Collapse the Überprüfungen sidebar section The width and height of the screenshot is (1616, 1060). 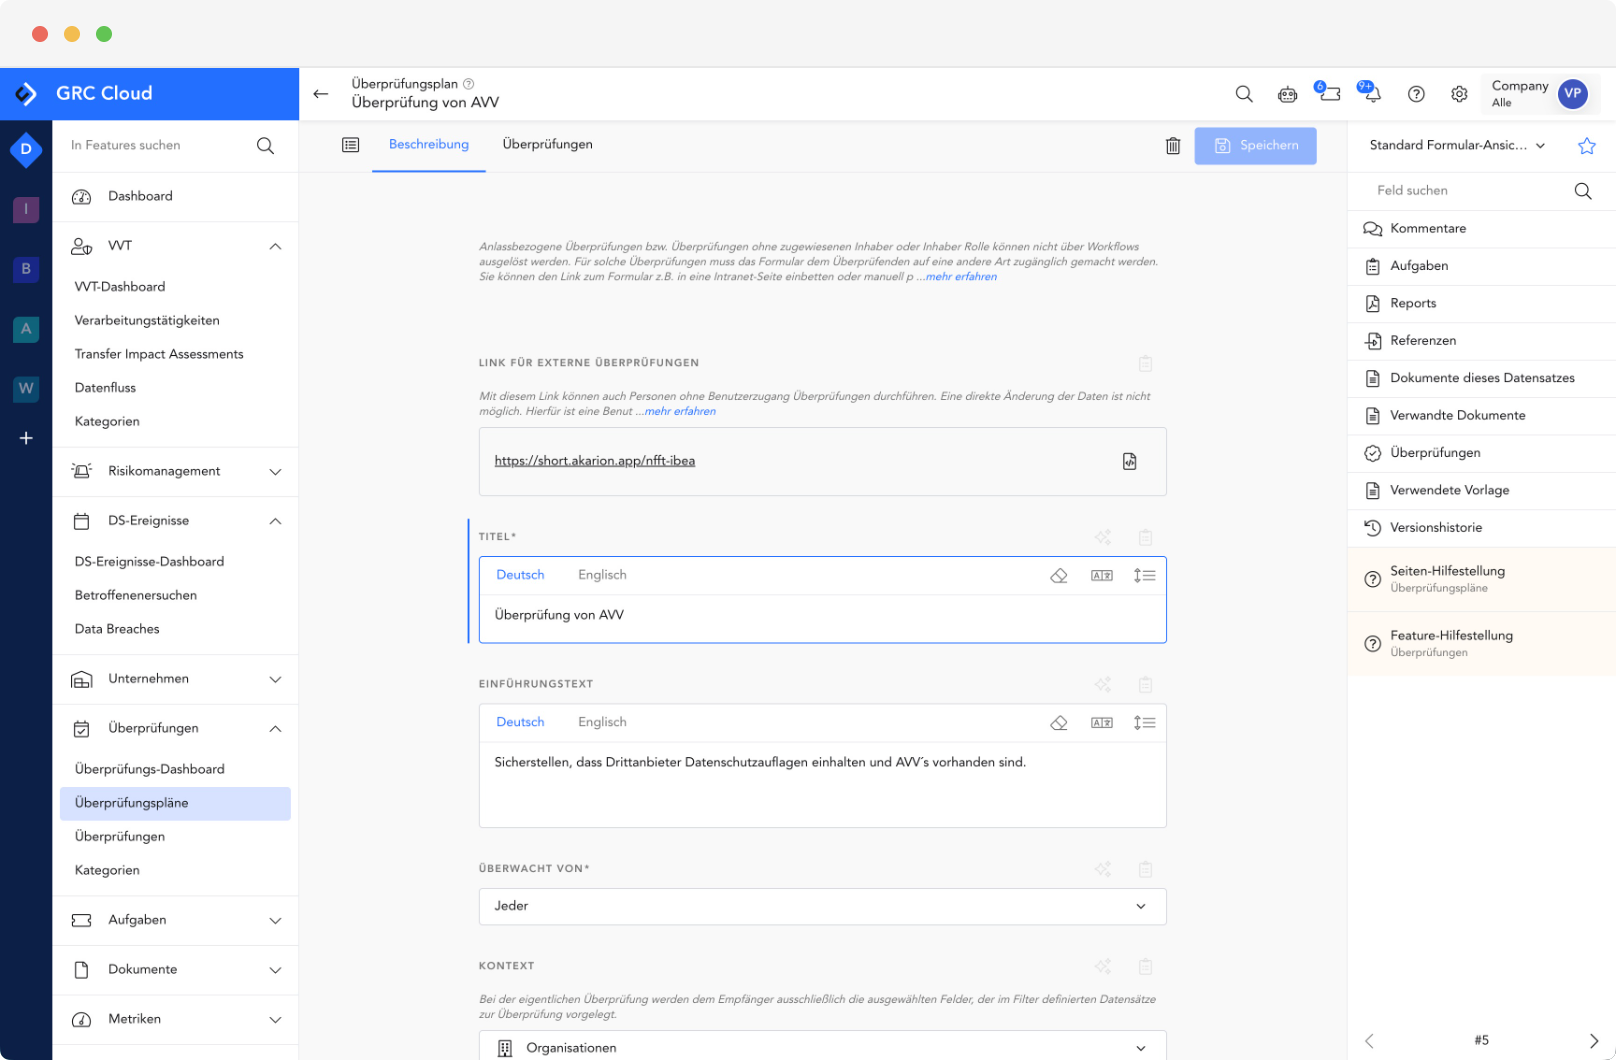click(x=275, y=728)
